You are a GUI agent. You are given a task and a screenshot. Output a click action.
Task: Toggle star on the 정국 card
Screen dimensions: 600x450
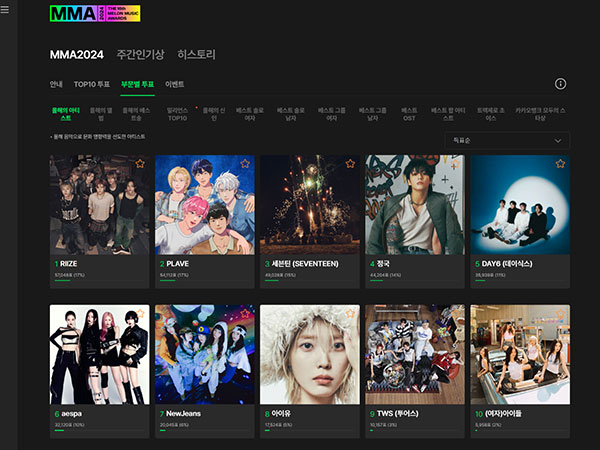pyautogui.click(x=455, y=164)
